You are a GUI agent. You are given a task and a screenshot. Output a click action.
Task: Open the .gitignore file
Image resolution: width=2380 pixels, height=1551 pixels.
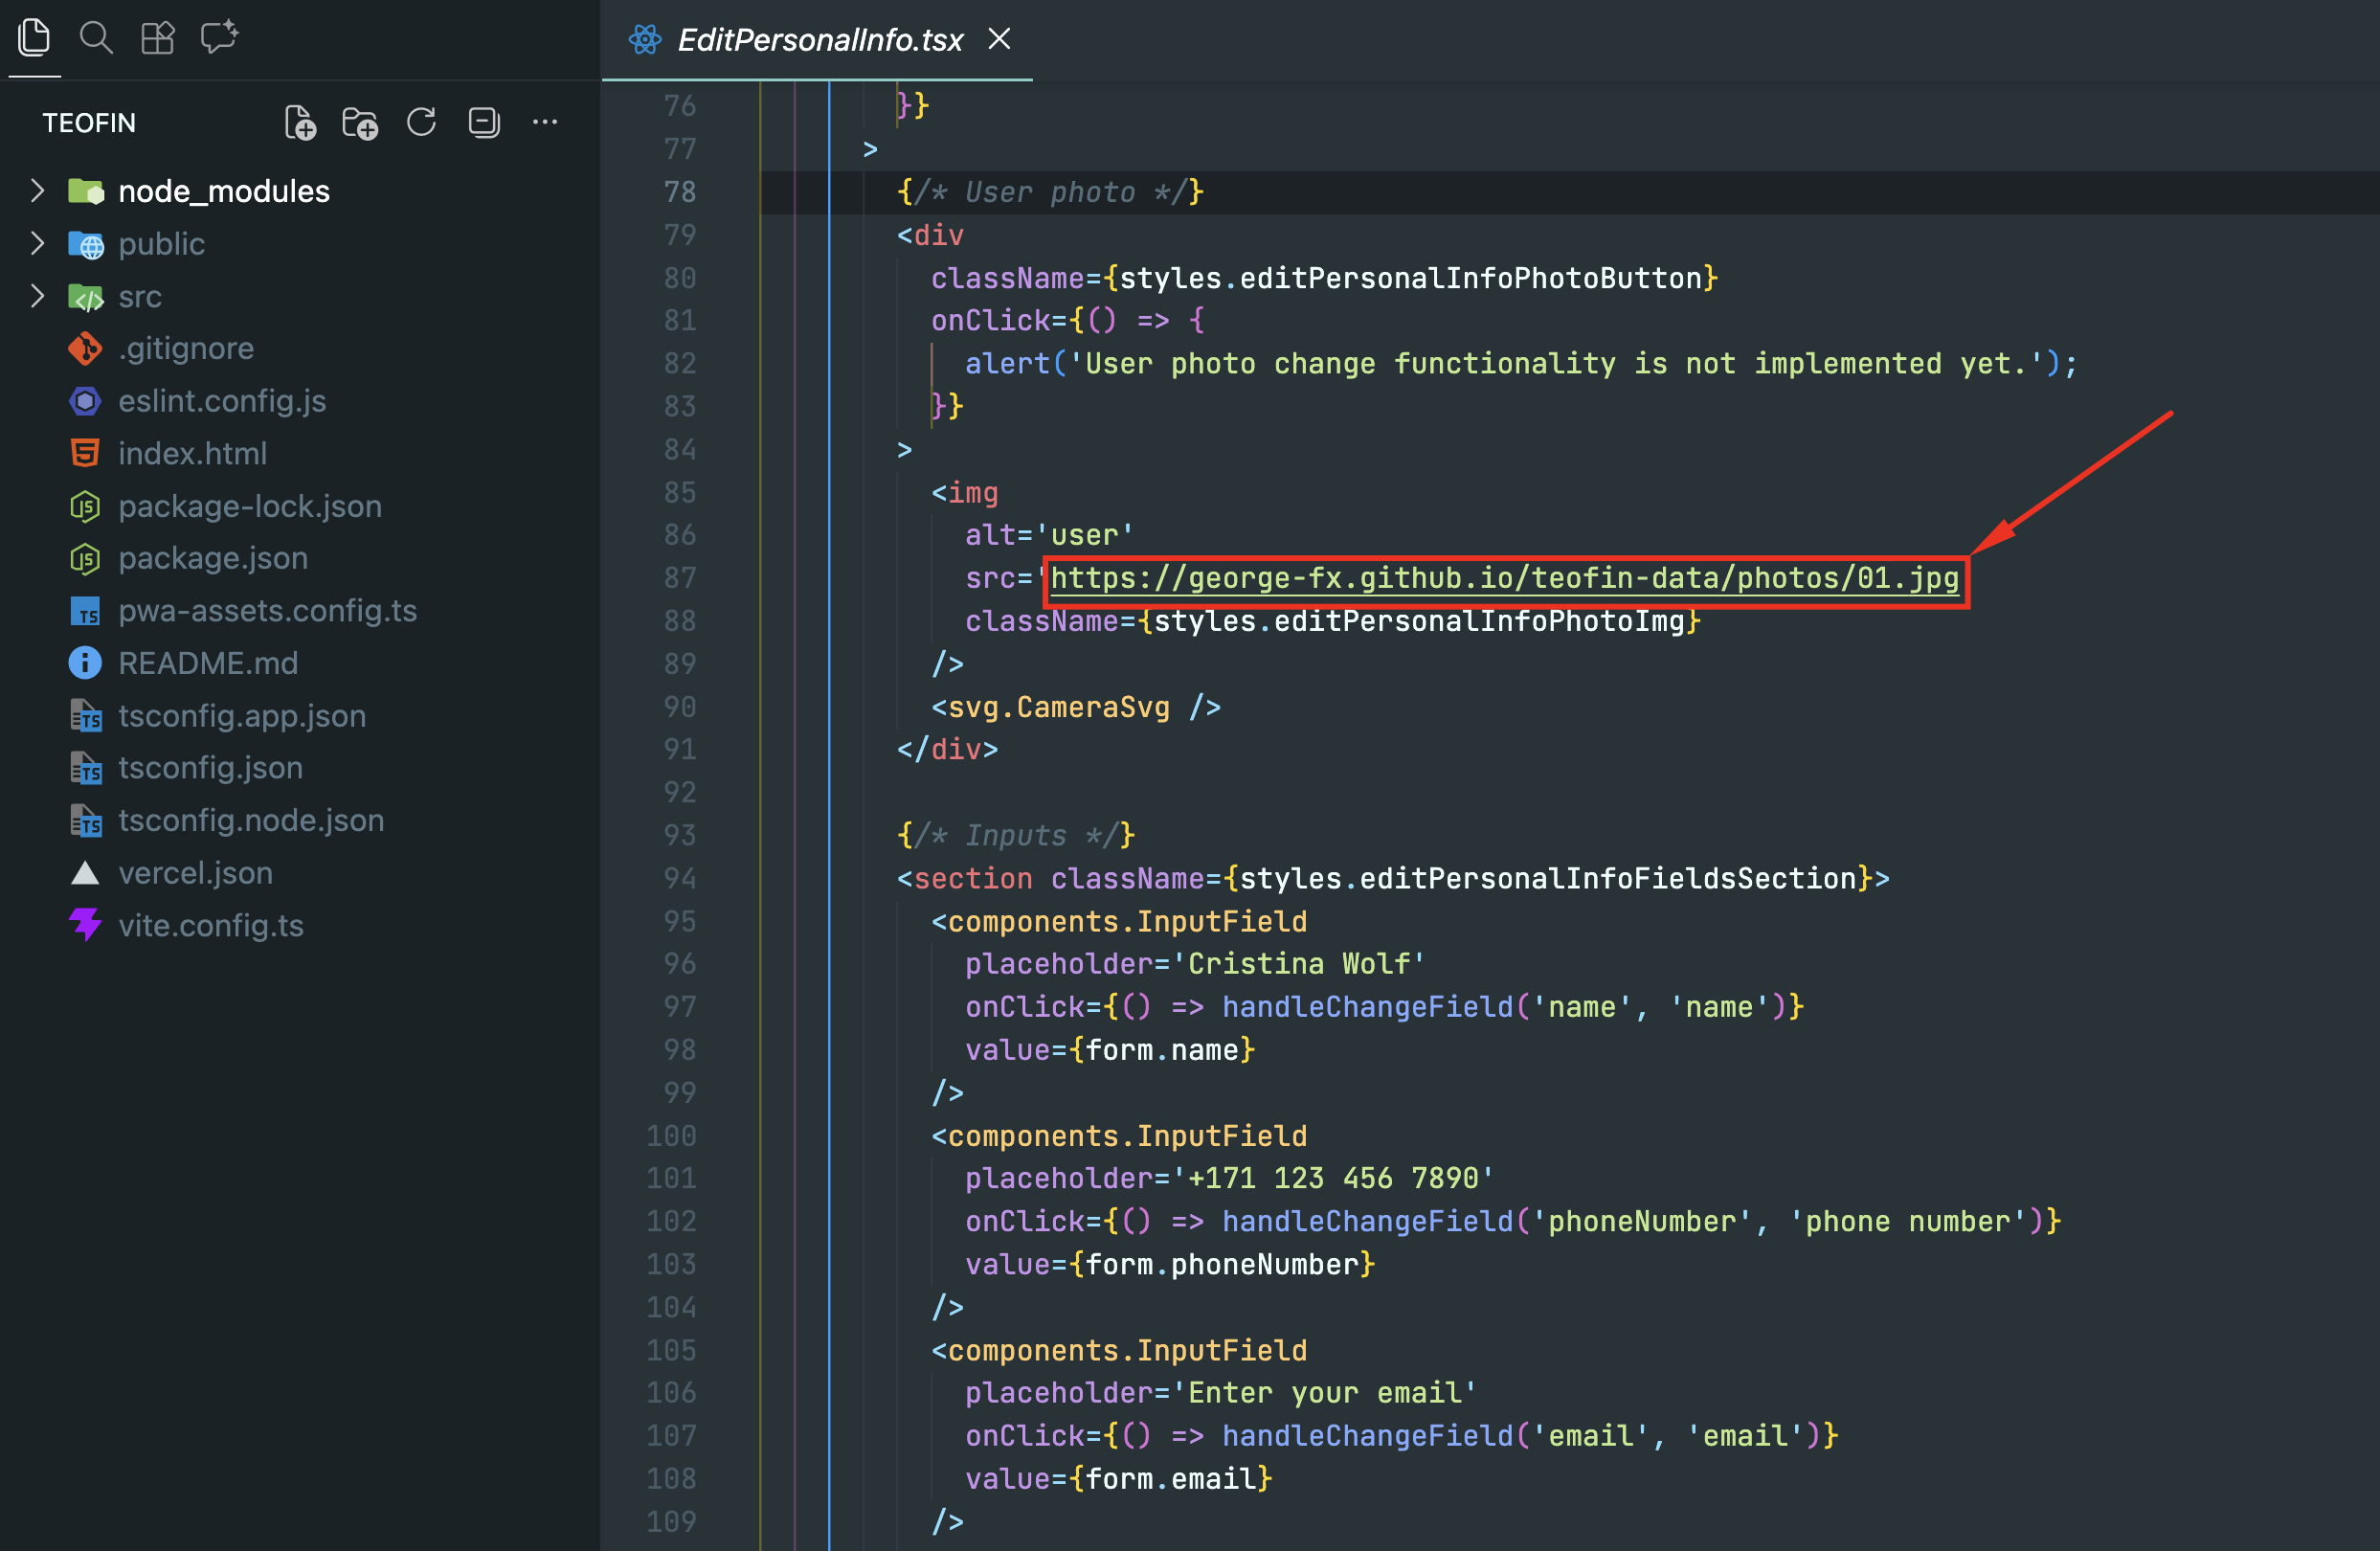186,348
